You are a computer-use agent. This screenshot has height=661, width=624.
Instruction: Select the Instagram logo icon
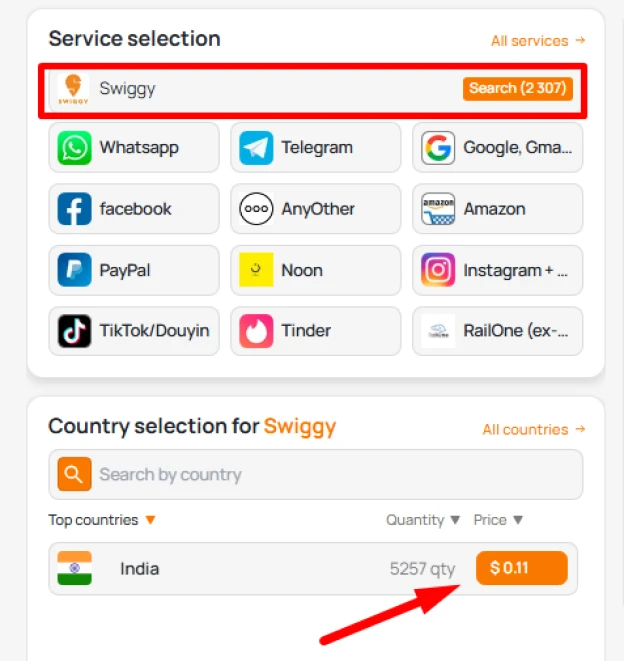pos(438,270)
